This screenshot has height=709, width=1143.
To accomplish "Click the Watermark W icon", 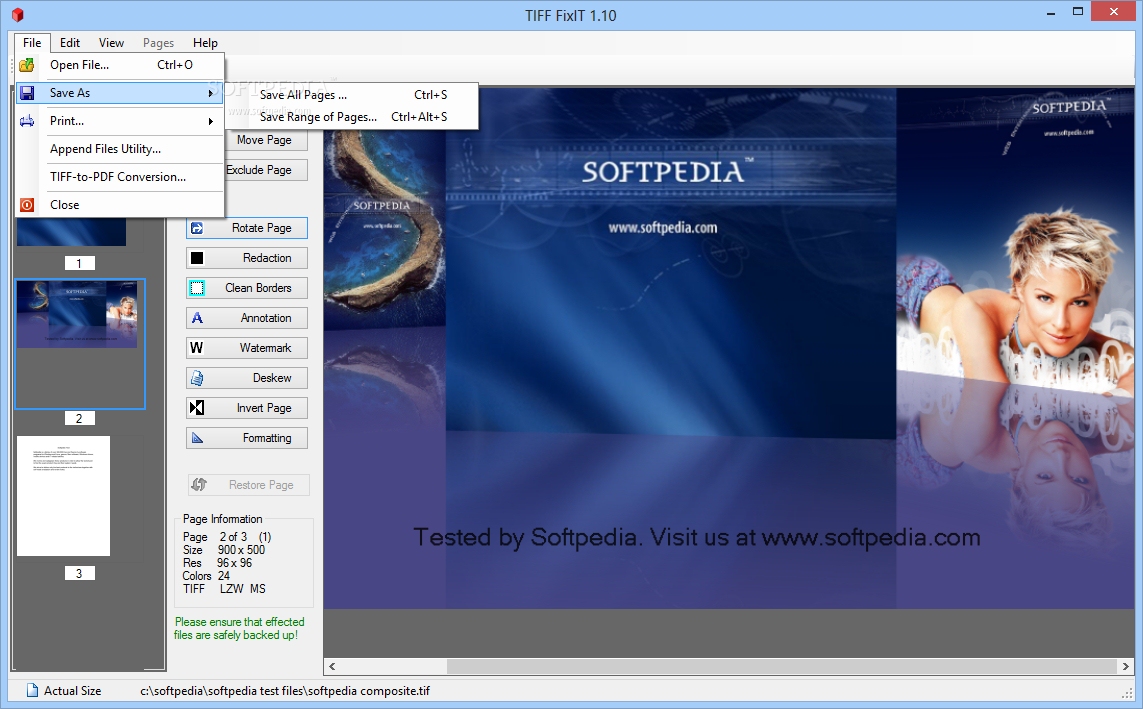I will [x=196, y=348].
